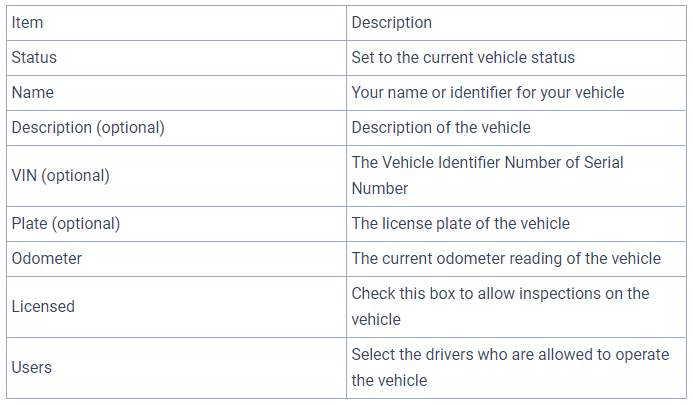
Task: Click 'The current odometer reading of the vehicle'
Action: coord(506,258)
